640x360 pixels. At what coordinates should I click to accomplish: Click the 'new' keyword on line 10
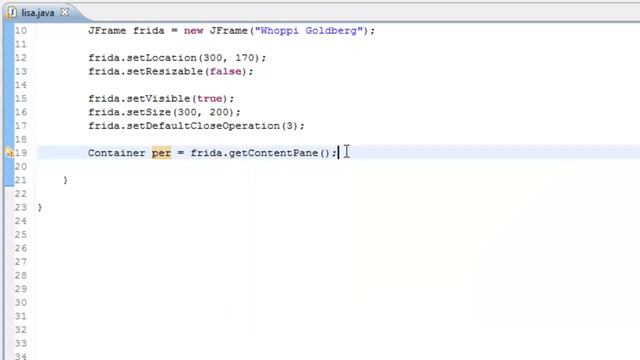[193, 31]
